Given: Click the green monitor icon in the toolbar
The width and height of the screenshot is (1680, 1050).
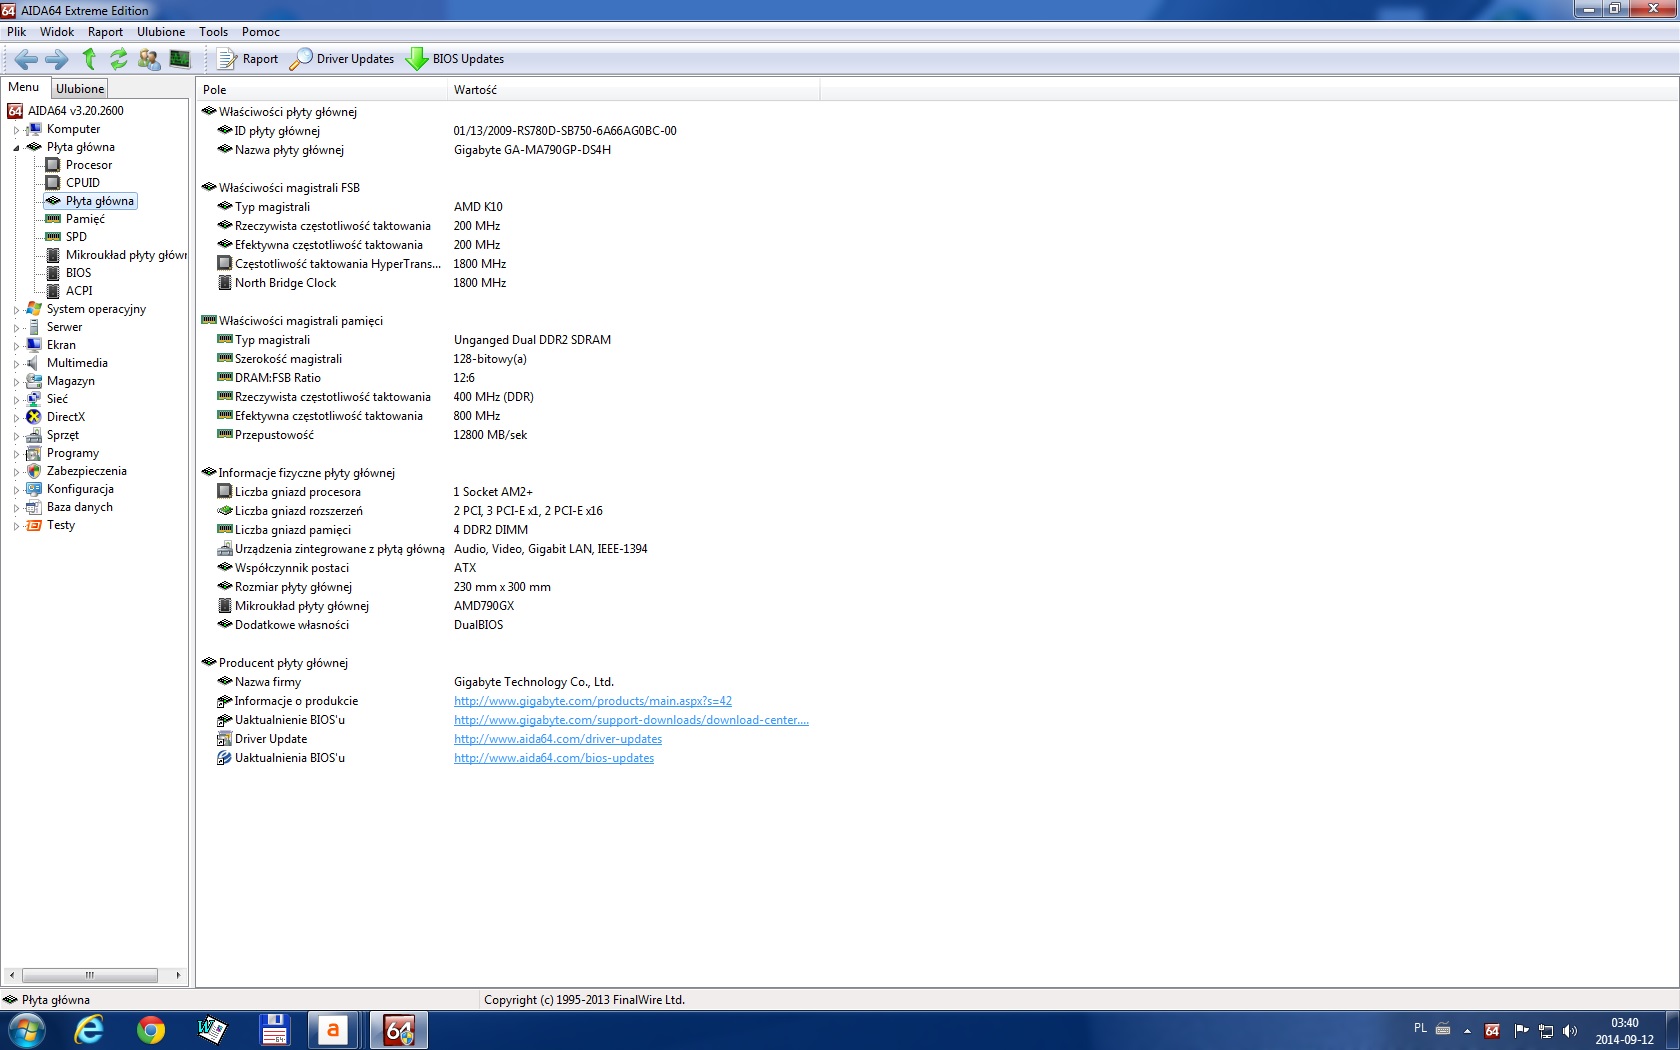Looking at the screenshot, I should (180, 59).
